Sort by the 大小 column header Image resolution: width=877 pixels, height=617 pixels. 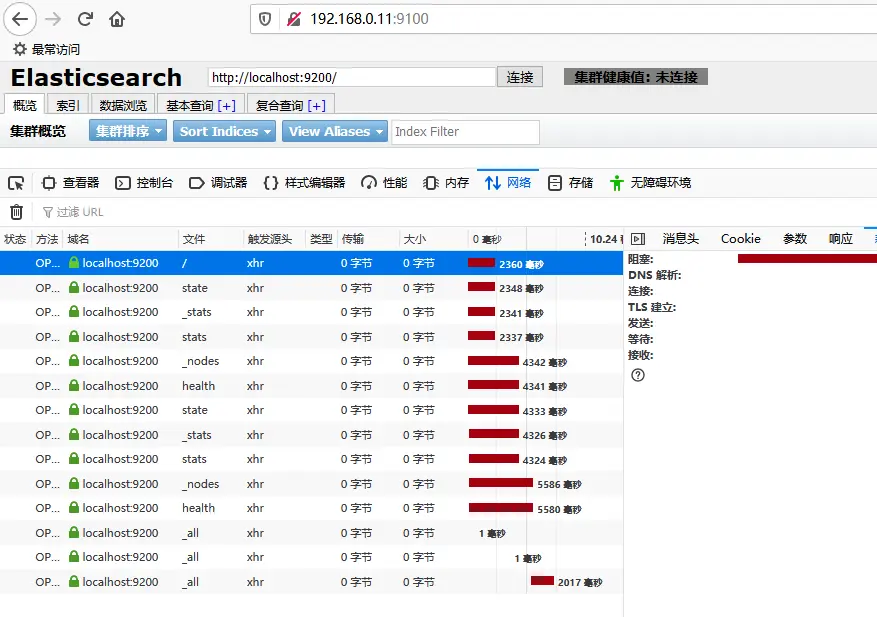click(x=433, y=239)
